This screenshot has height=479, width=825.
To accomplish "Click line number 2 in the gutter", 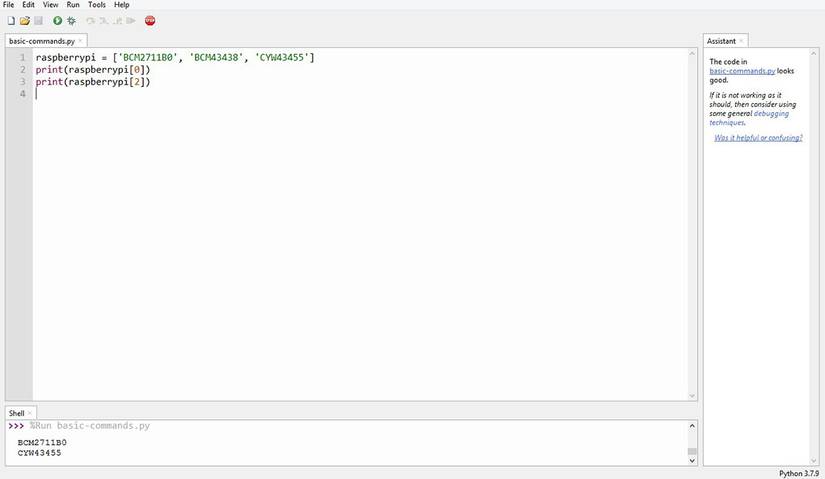I will [23, 69].
